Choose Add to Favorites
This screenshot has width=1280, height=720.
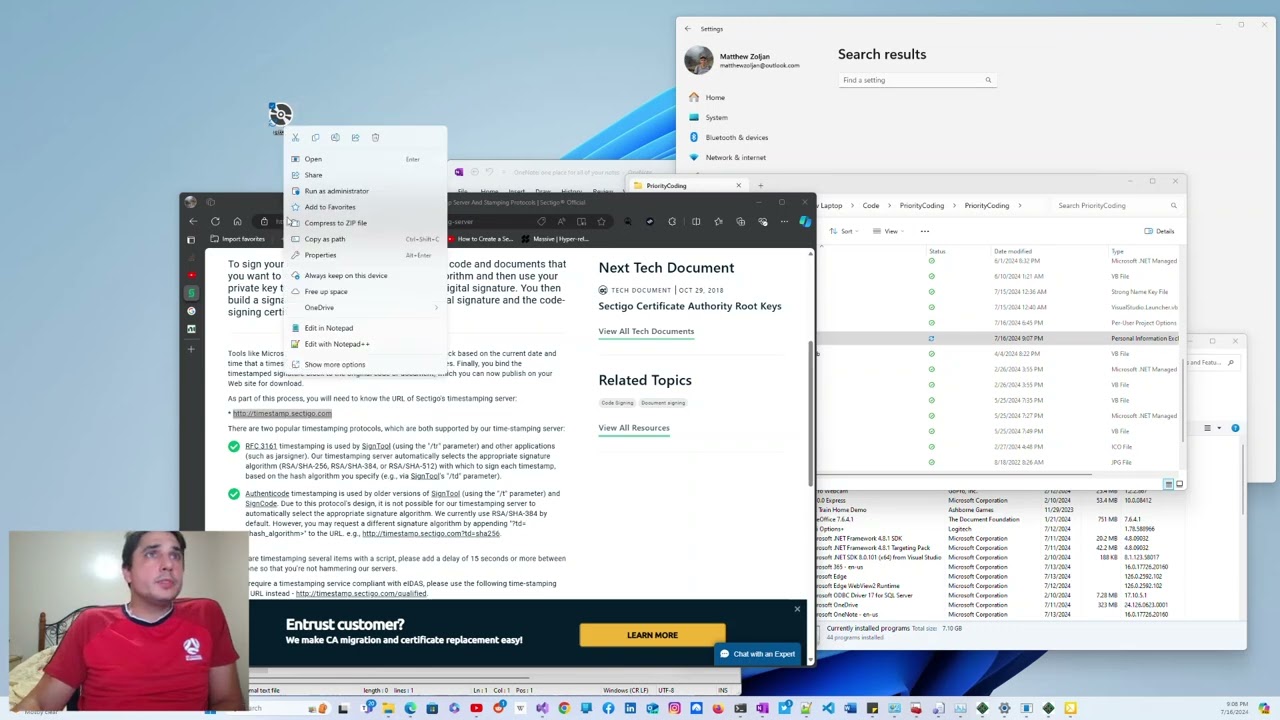(366, 207)
